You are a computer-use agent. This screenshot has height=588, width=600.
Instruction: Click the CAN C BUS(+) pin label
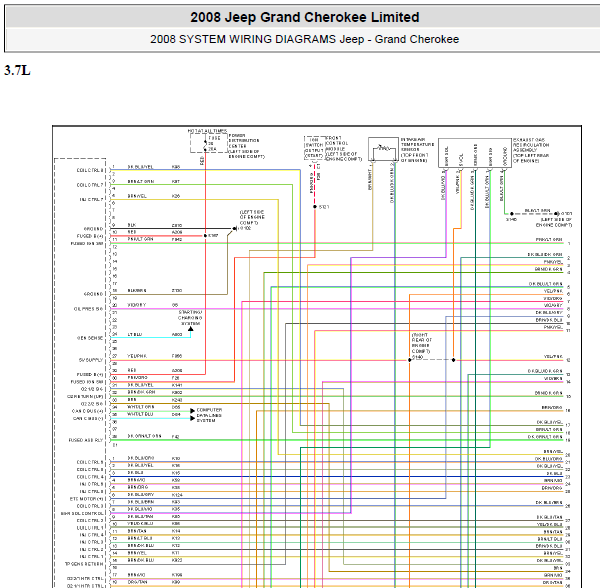click(x=88, y=411)
